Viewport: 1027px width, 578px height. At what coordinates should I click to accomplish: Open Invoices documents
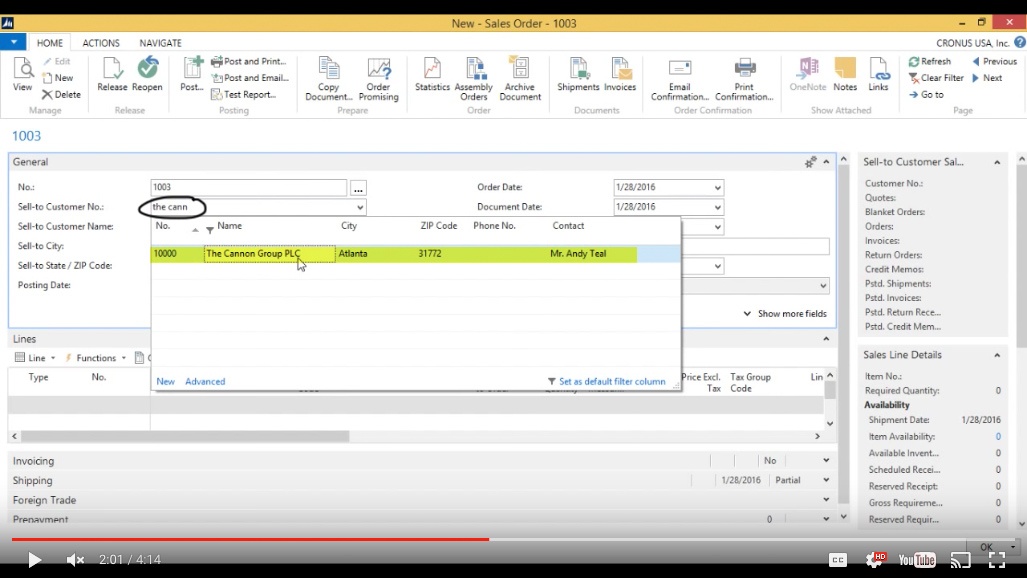[620, 75]
